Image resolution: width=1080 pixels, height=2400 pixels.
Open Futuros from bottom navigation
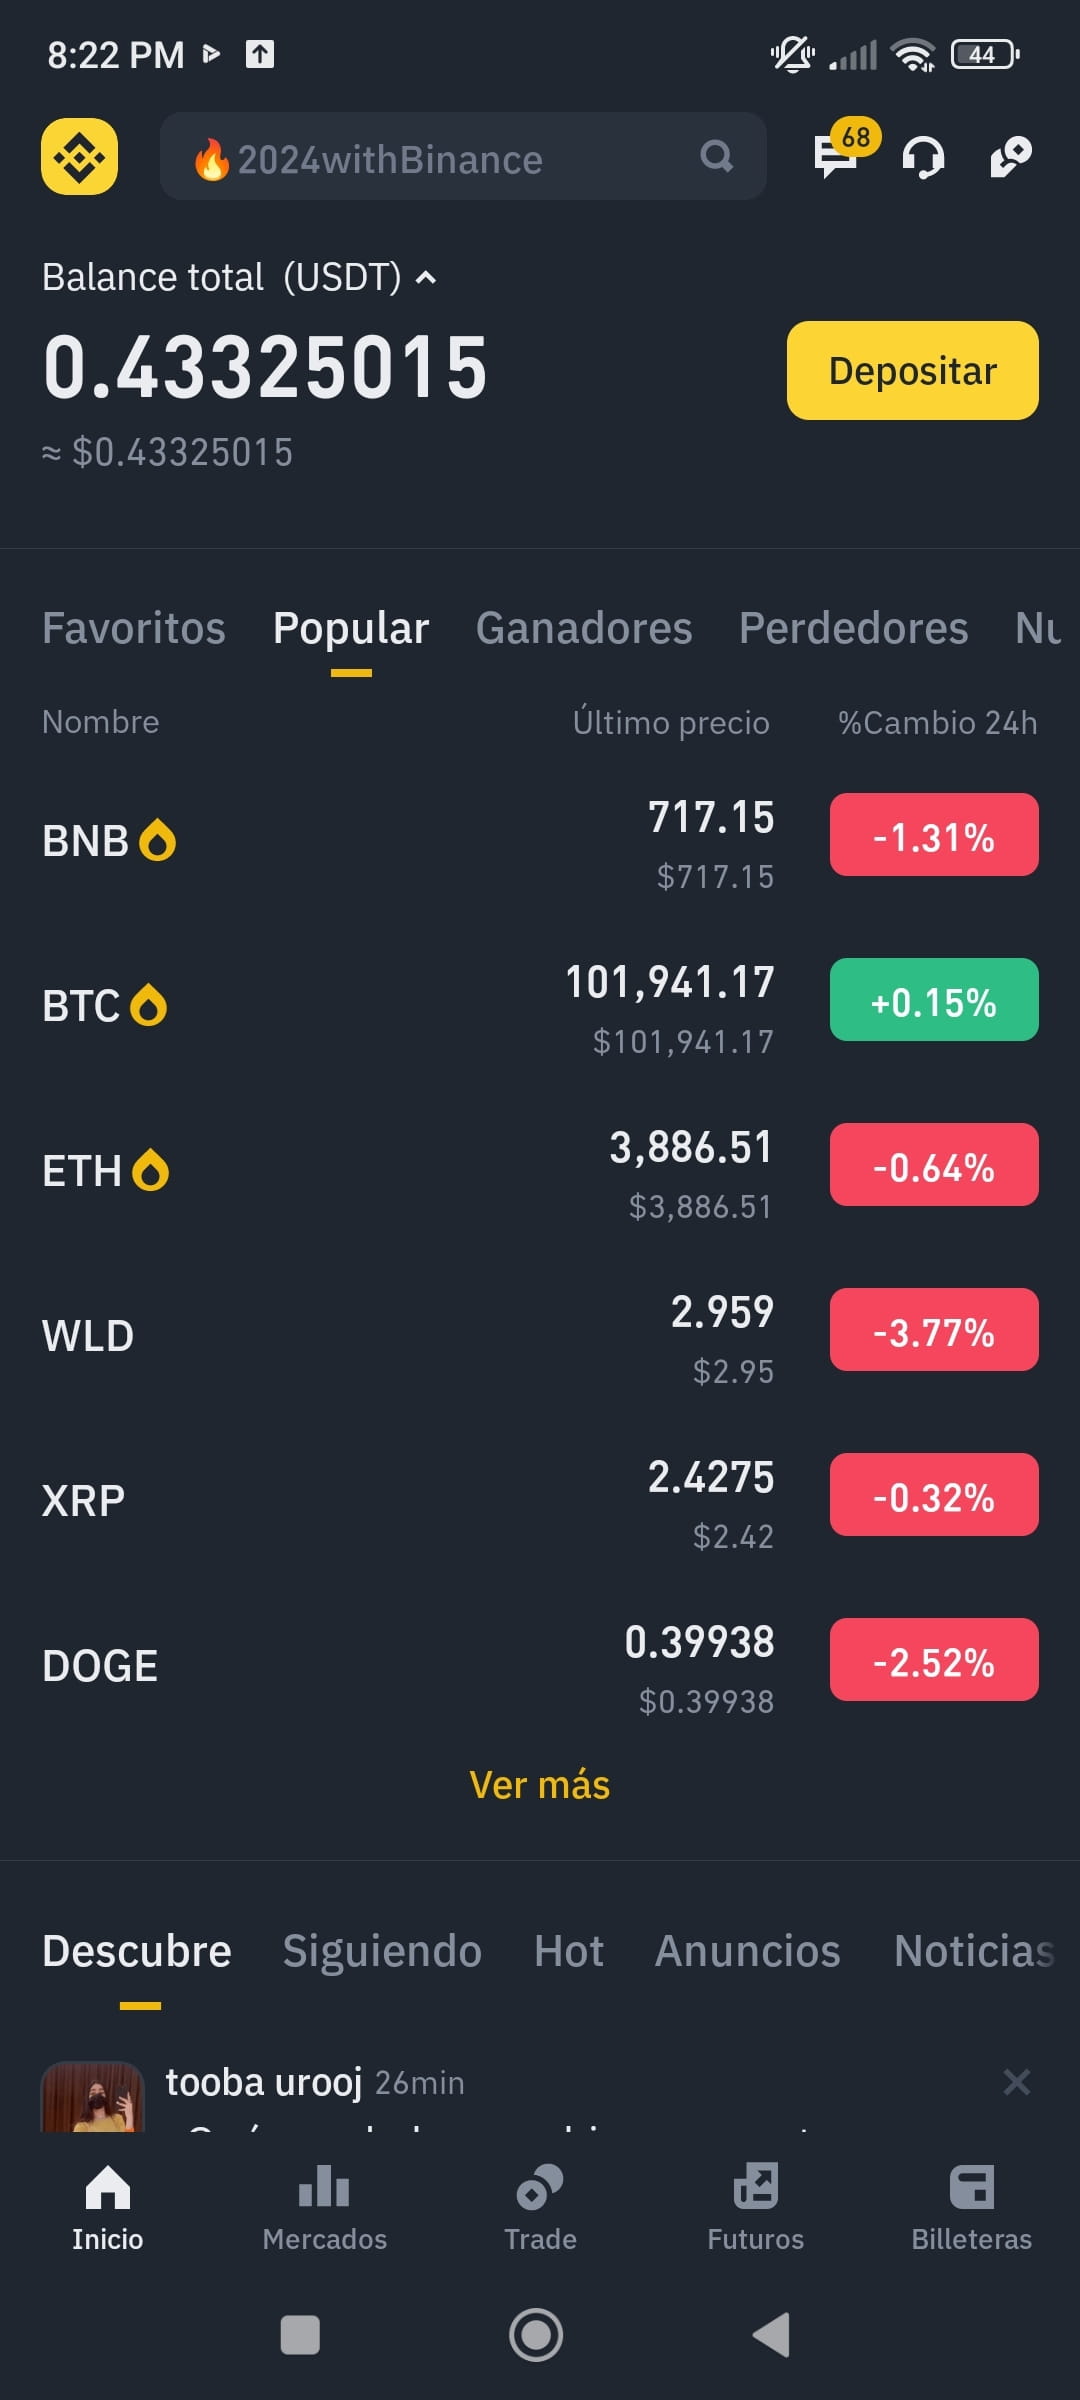point(756,2209)
